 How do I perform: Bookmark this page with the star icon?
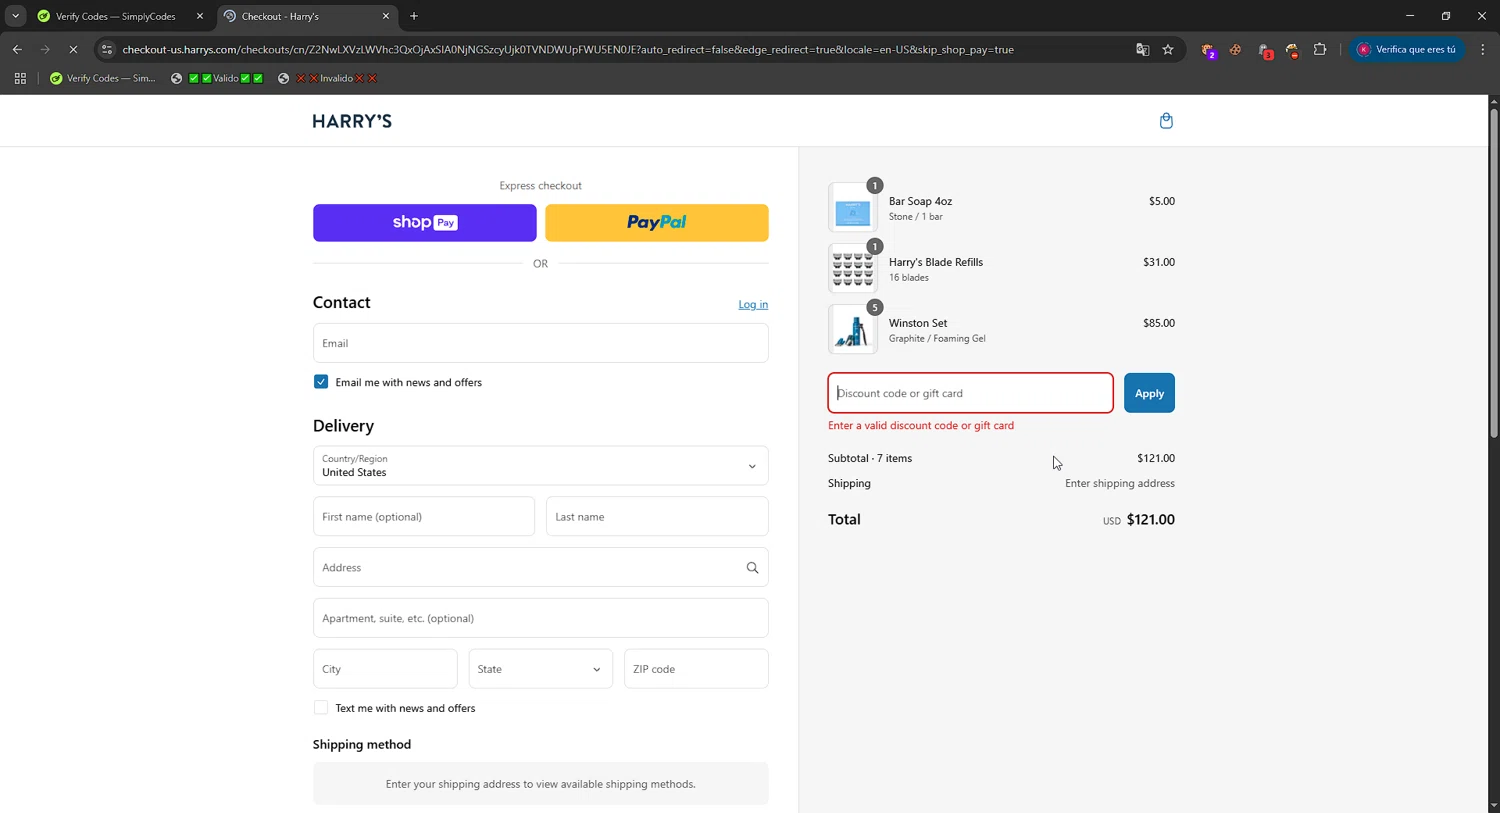click(x=1168, y=49)
